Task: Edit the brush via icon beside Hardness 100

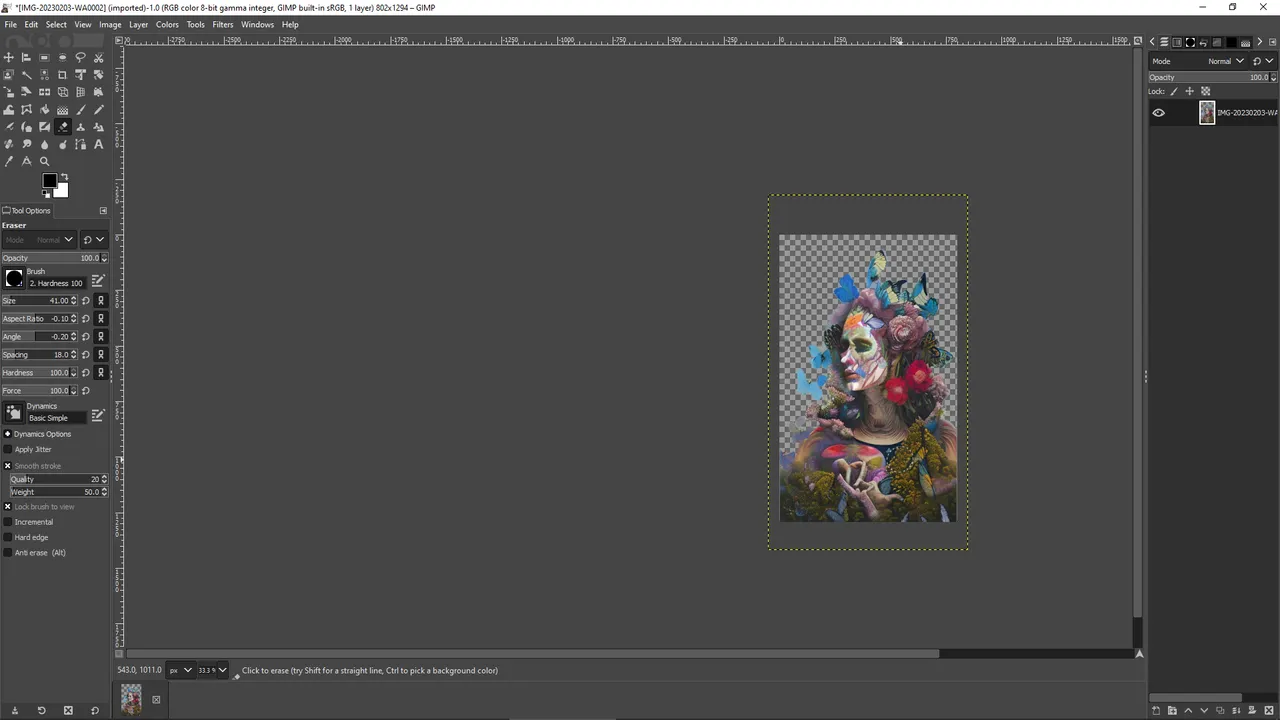Action: 98,282
